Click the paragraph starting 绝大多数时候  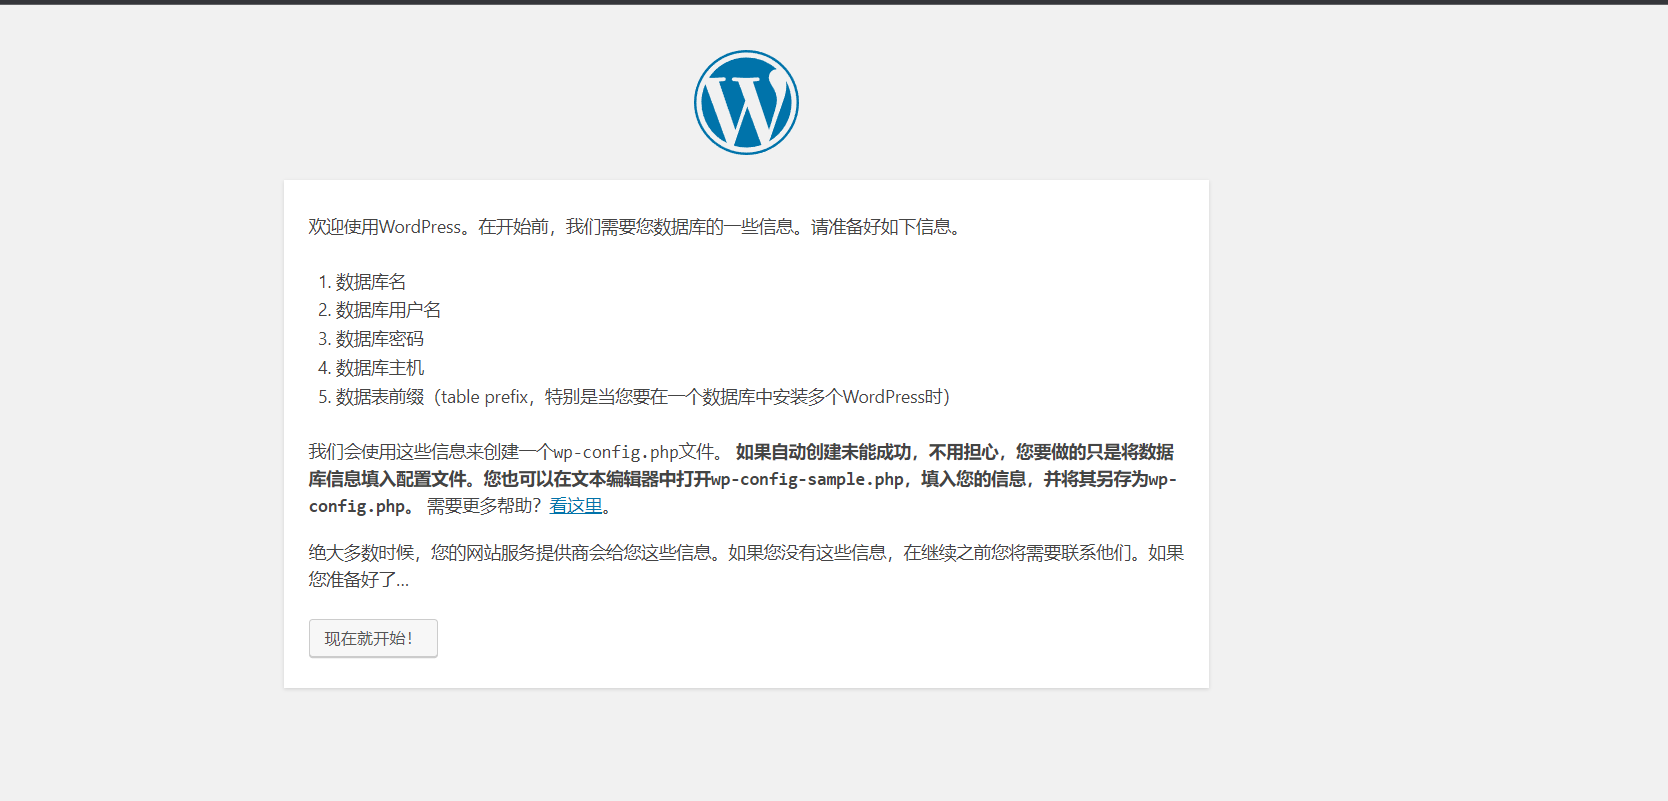[x=746, y=566]
